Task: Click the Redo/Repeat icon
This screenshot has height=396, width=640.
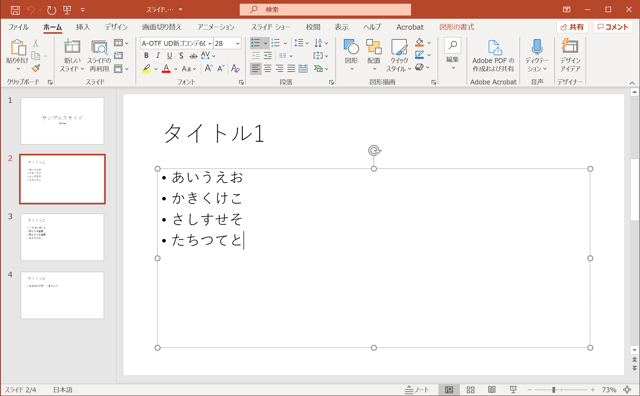Action: click(x=51, y=10)
